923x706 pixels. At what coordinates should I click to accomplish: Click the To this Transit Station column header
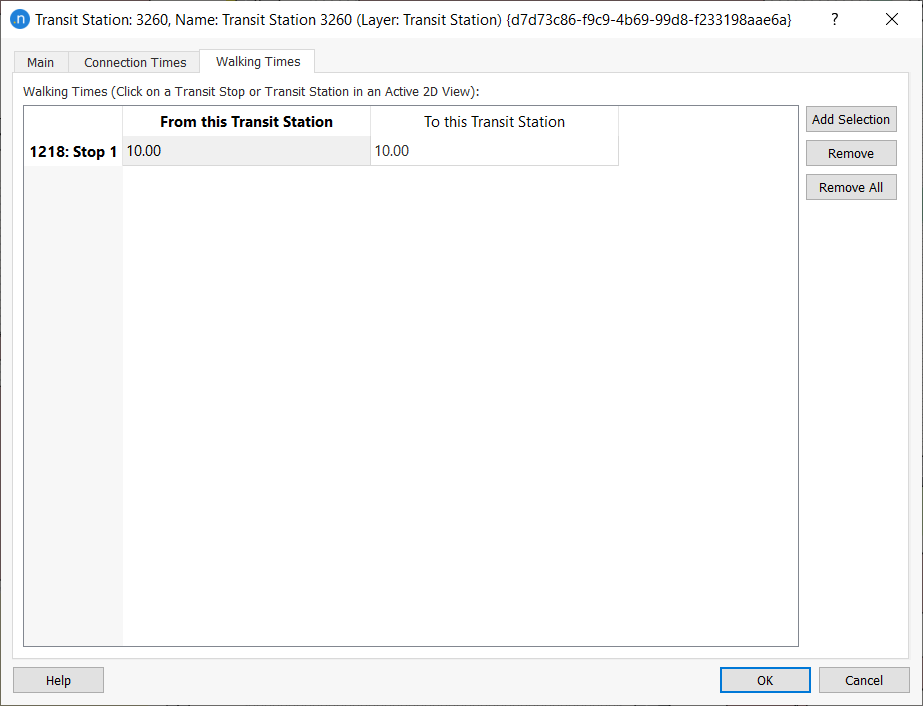pos(493,121)
